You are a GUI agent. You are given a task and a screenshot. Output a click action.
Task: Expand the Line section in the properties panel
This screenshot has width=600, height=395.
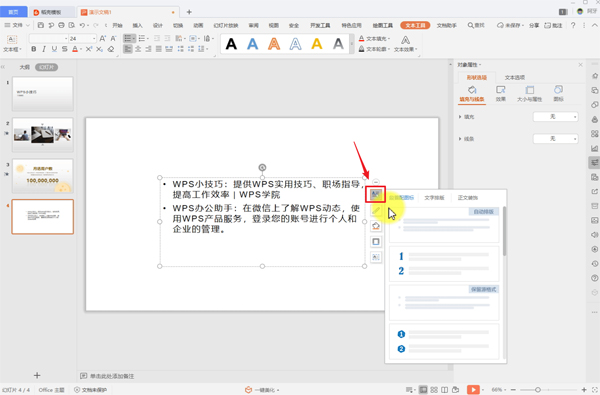(460, 139)
